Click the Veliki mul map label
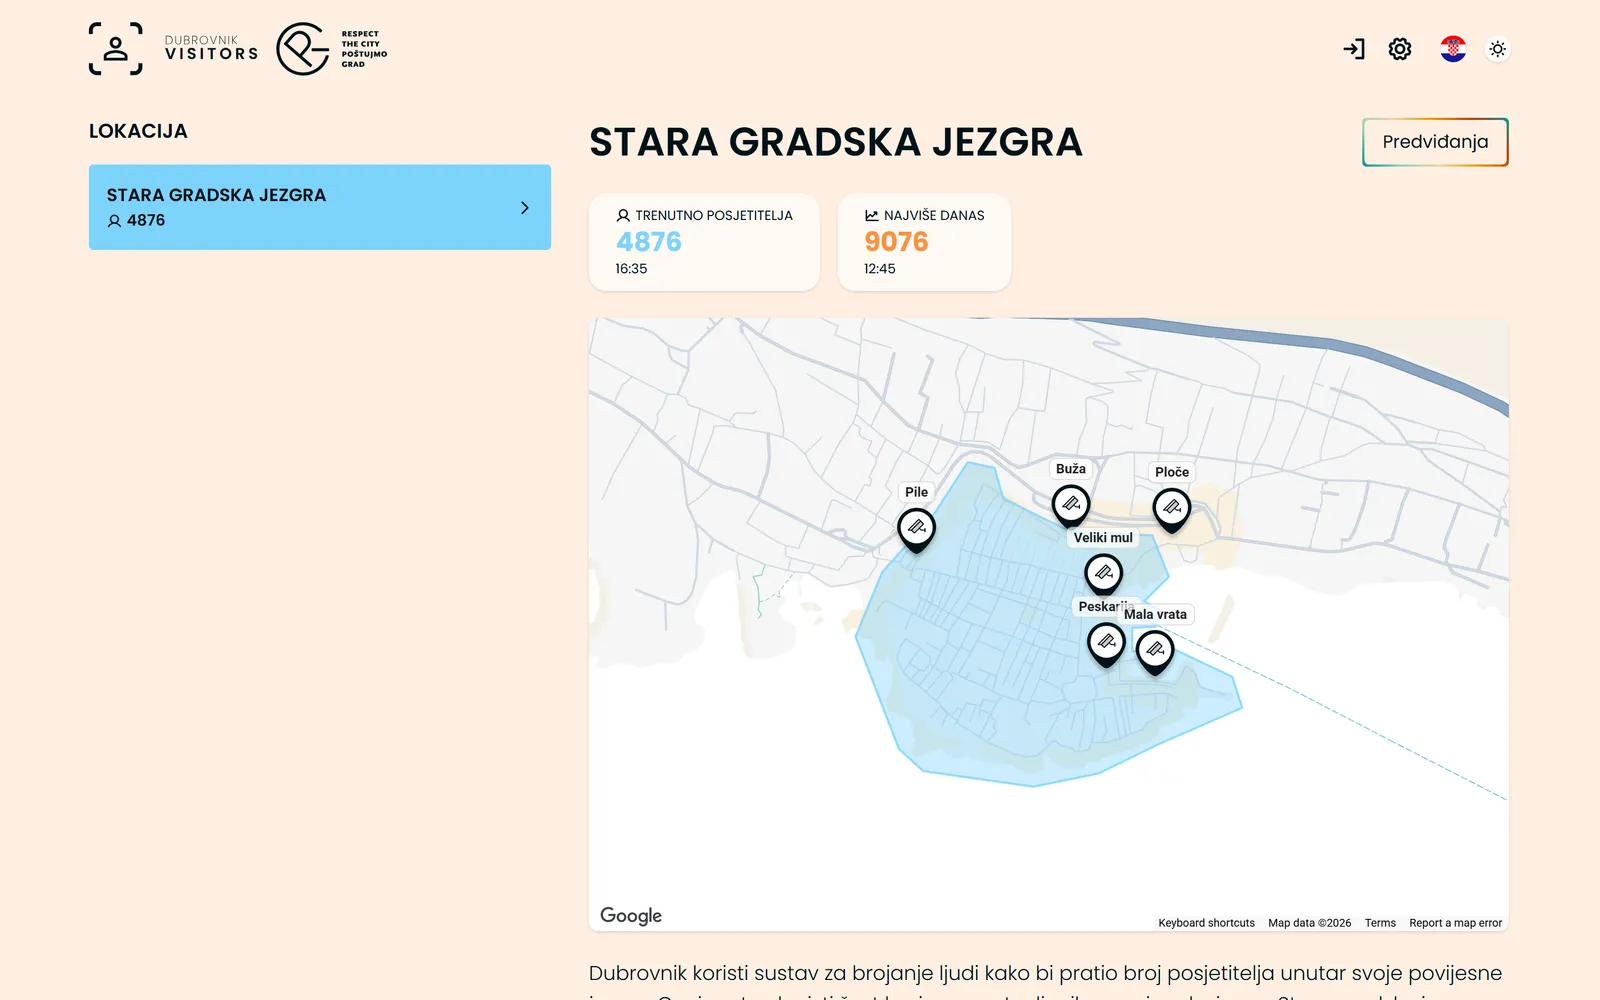This screenshot has height=1000, width=1600. click(1103, 538)
